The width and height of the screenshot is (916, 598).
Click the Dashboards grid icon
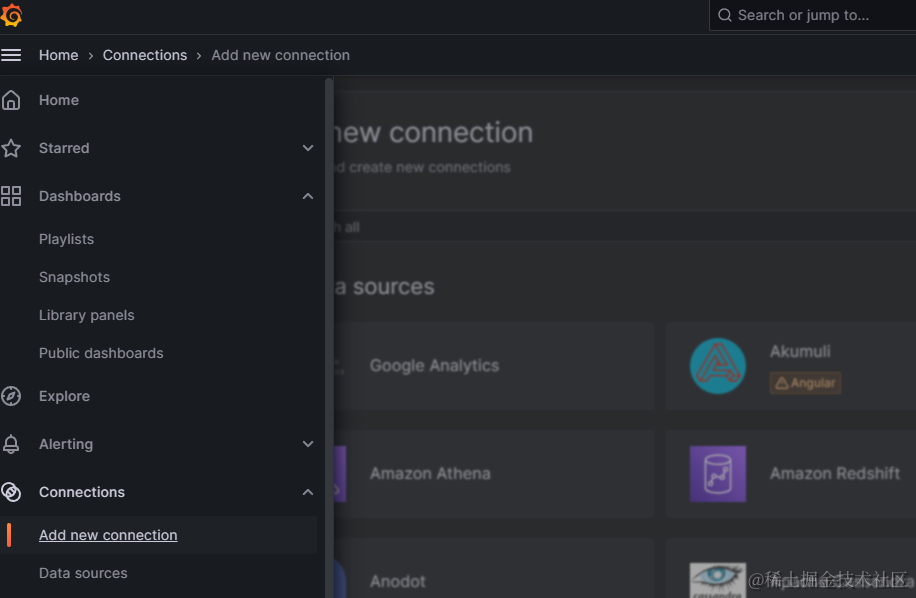(11, 196)
